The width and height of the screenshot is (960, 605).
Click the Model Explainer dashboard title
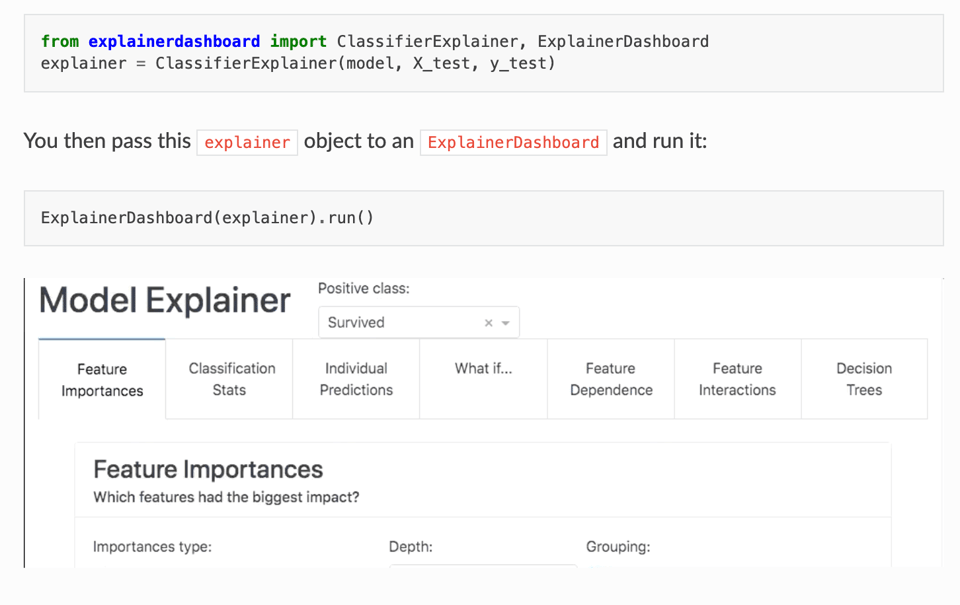(x=165, y=300)
